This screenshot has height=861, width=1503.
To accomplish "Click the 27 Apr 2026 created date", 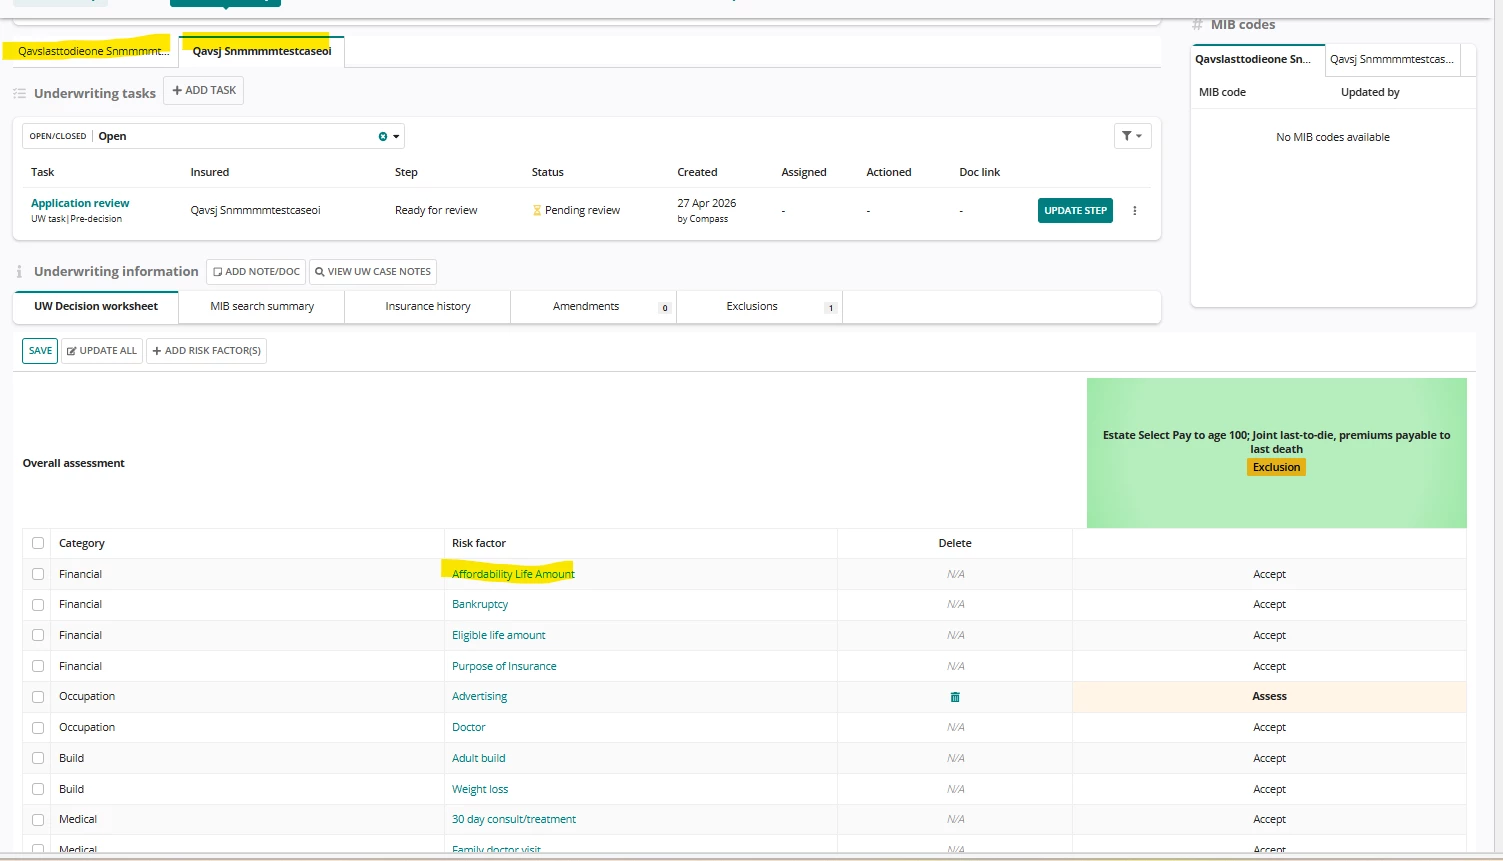I will [x=707, y=203].
